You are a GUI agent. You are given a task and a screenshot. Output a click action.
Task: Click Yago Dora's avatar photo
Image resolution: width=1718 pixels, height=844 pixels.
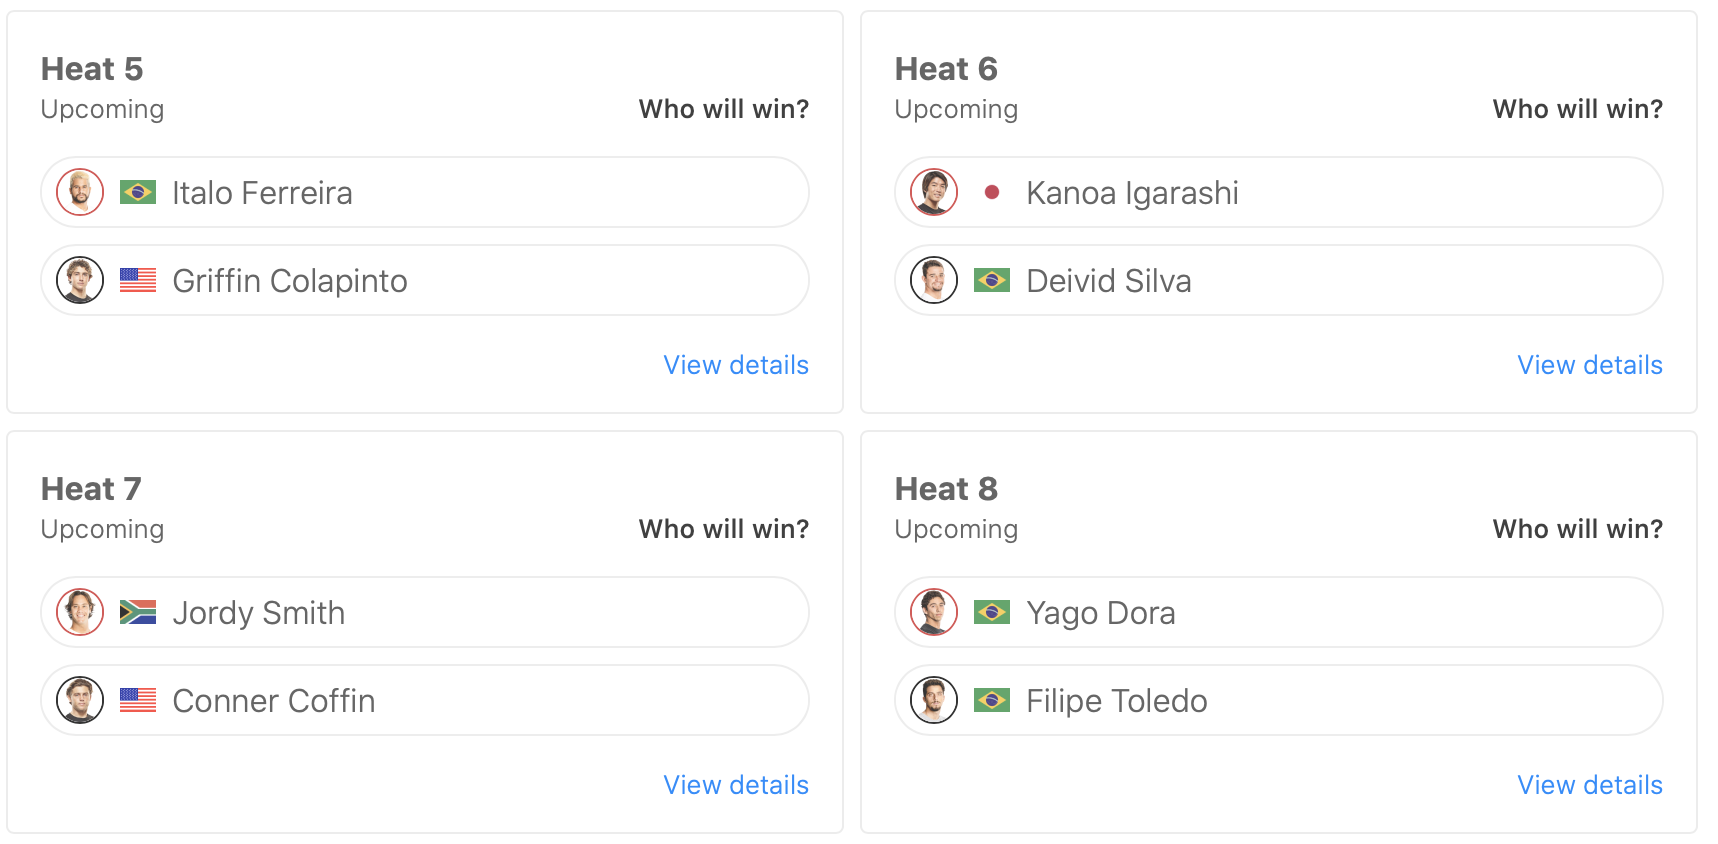[934, 612]
